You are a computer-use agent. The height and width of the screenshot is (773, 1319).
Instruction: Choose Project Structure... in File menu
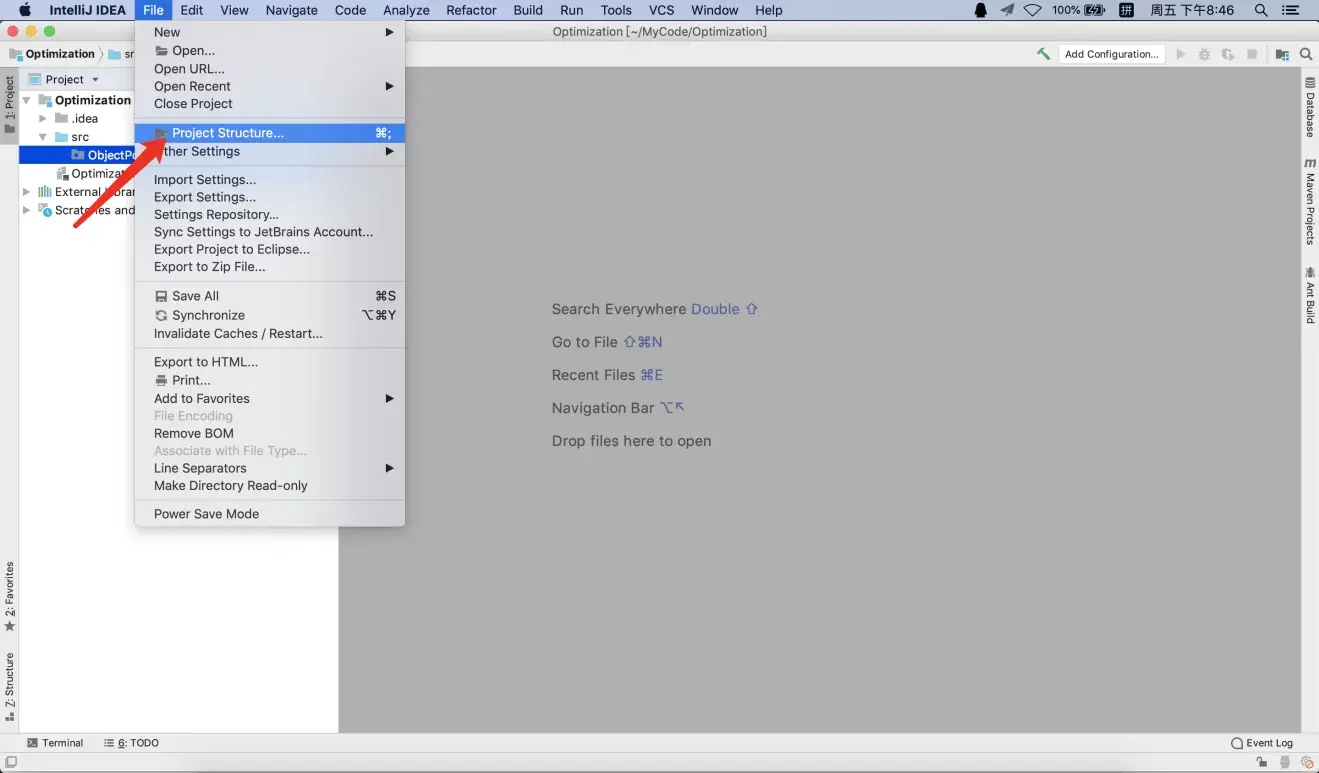(x=270, y=133)
